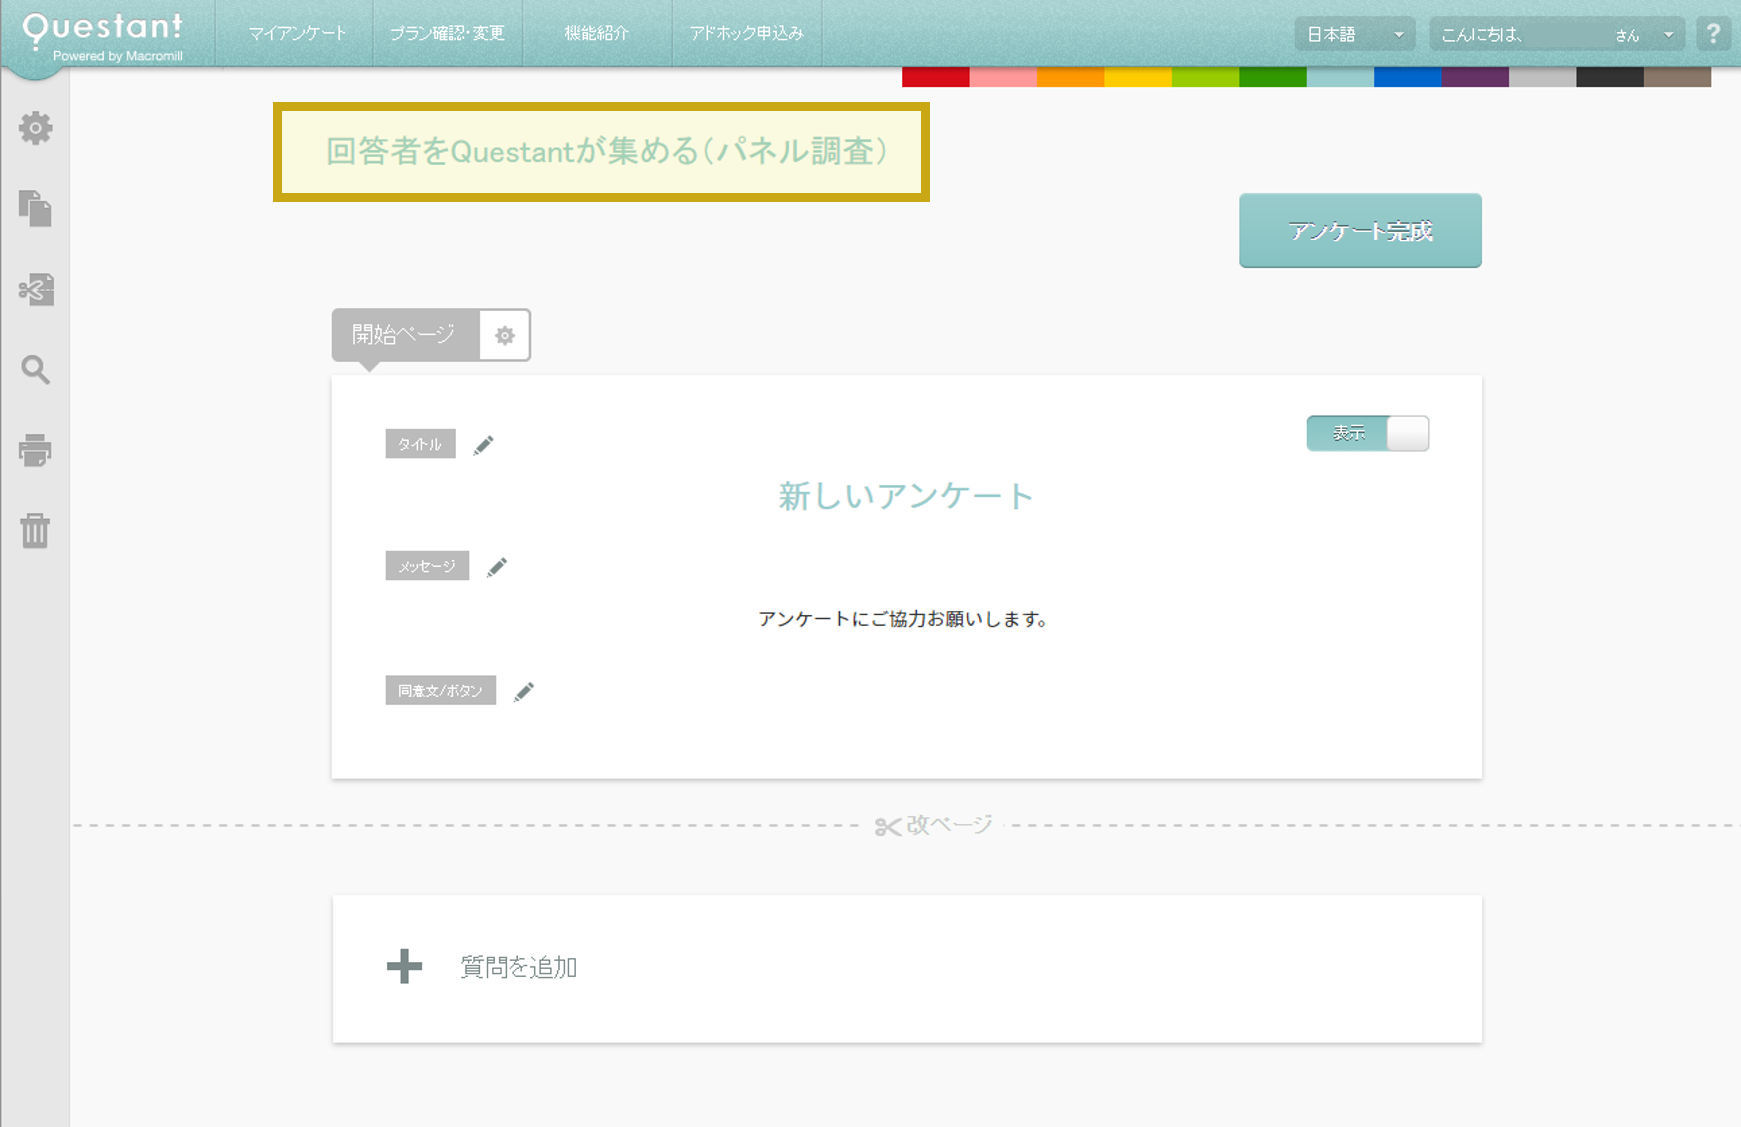Screen dimensions: 1741x1127
Task: Open help with the question mark icon
Action: [x=1714, y=34]
